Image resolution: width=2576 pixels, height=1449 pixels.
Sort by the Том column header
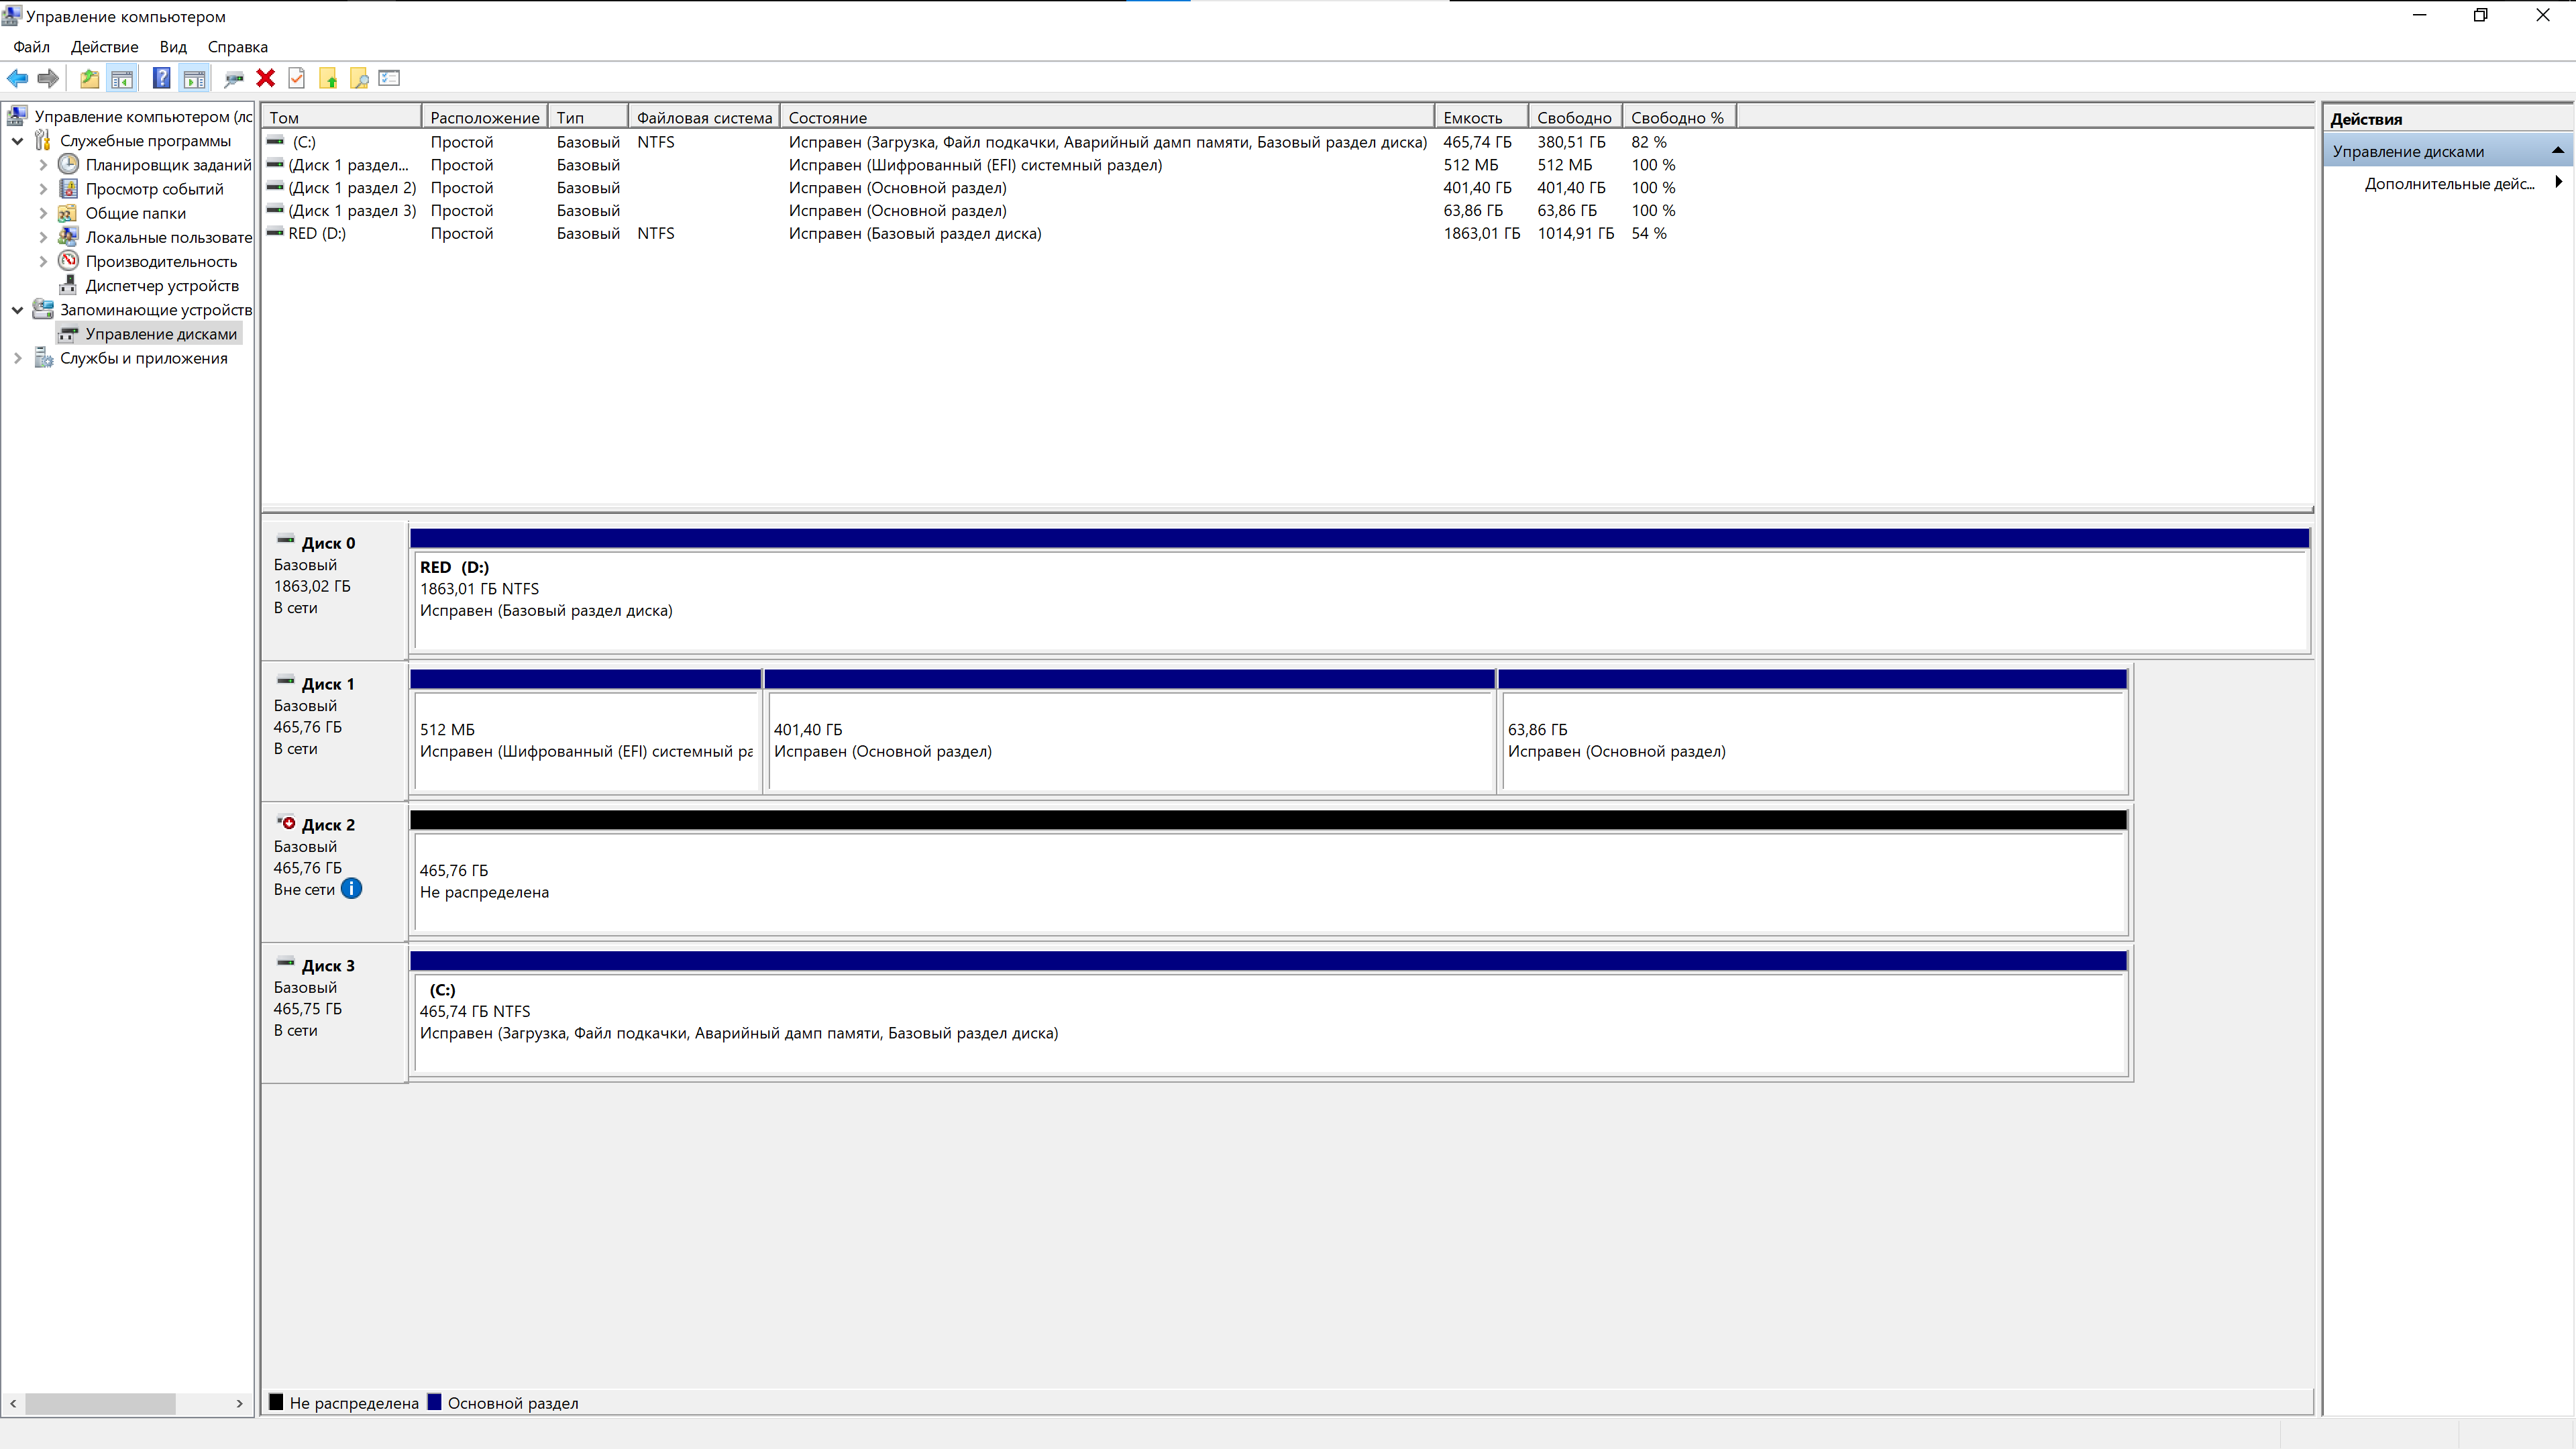(x=341, y=117)
